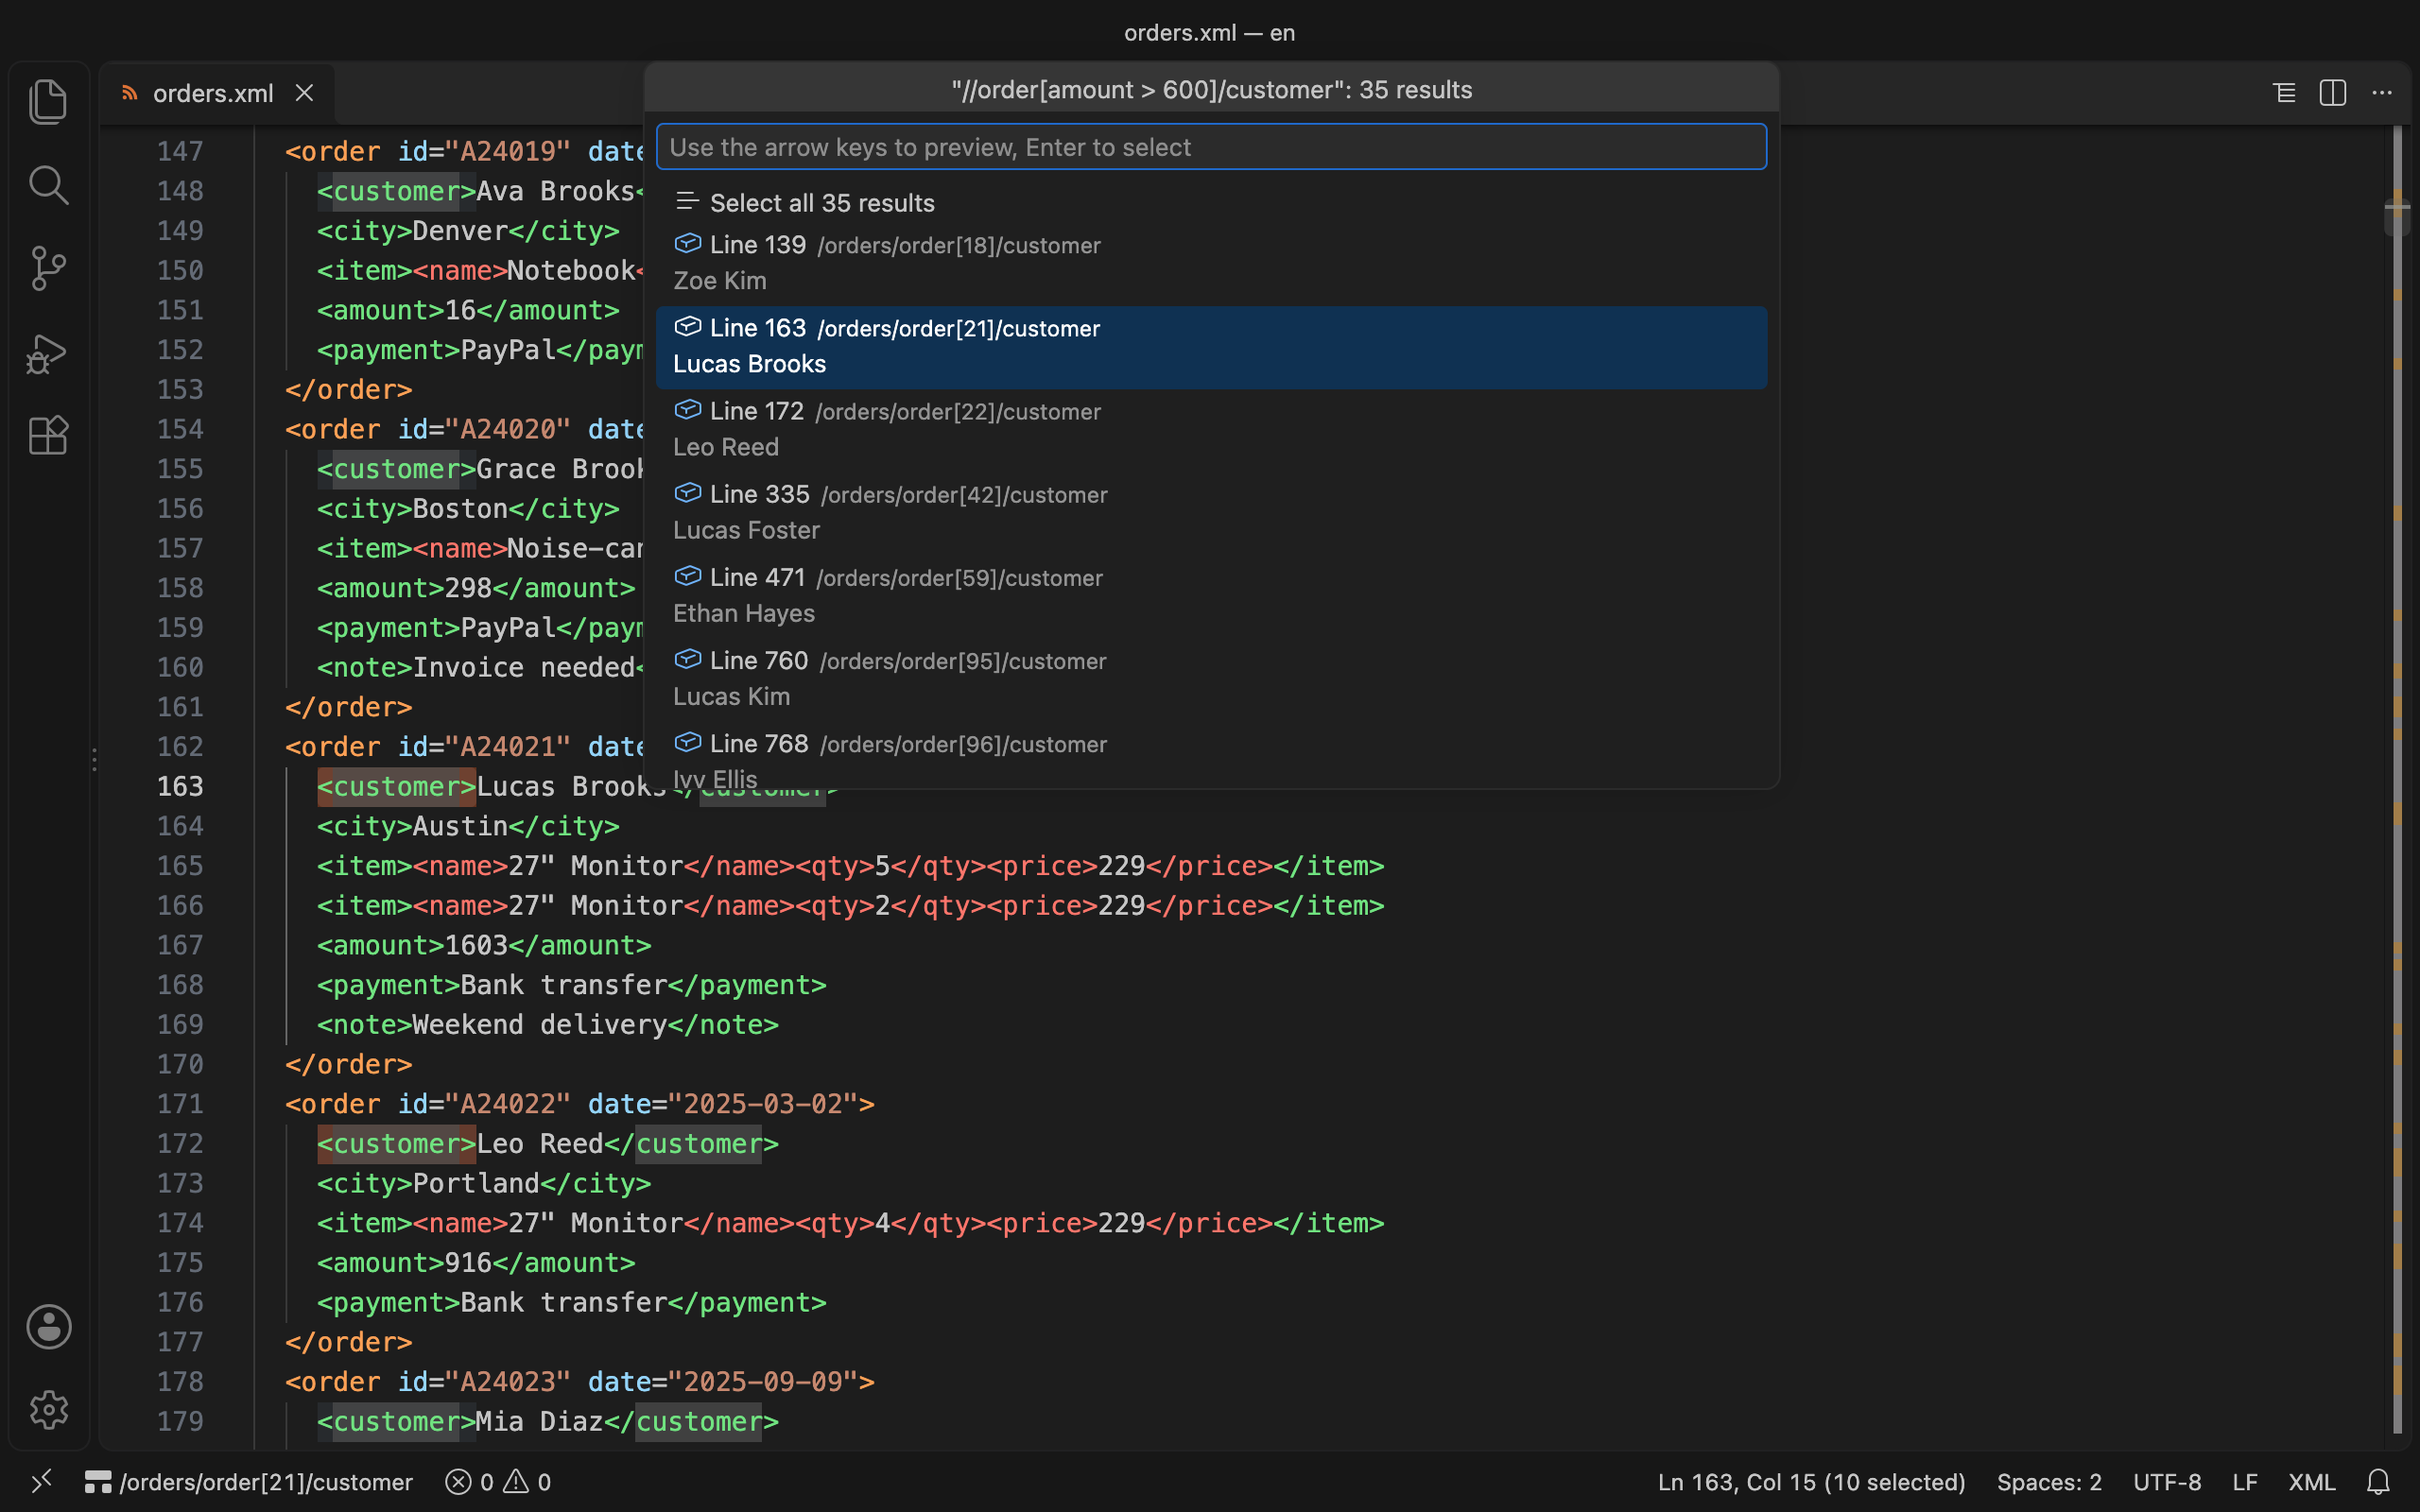Open the Manage gear icon
This screenshot has height=1512, width=2420.
tap(48, 1410)
